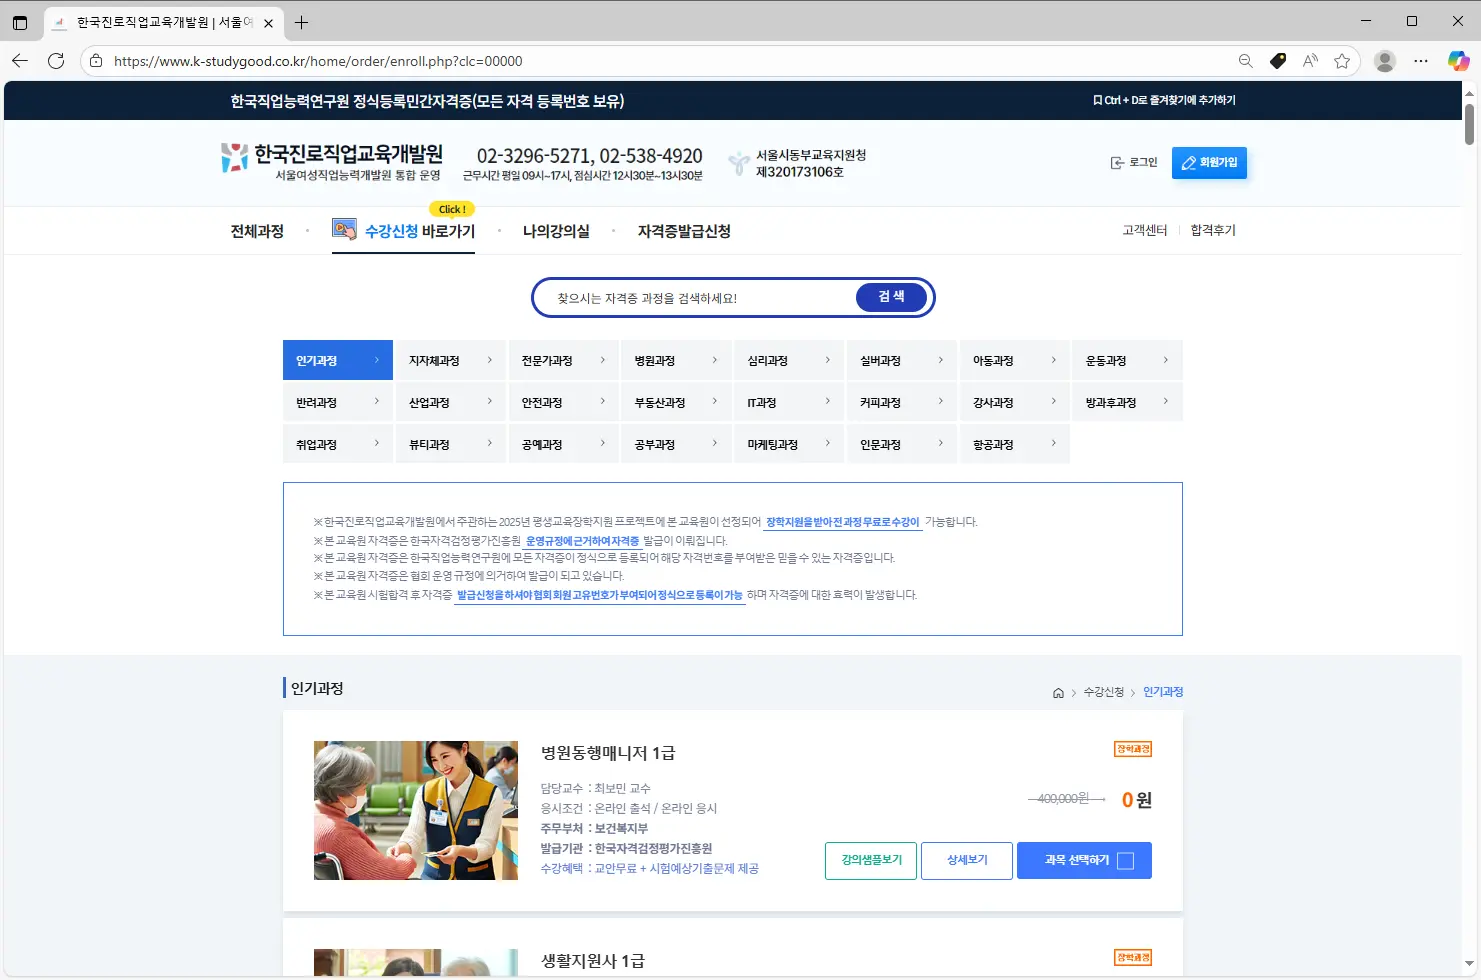Click the browser address bar URL
Screen dimensions: 1481x980
pos(318,61)
